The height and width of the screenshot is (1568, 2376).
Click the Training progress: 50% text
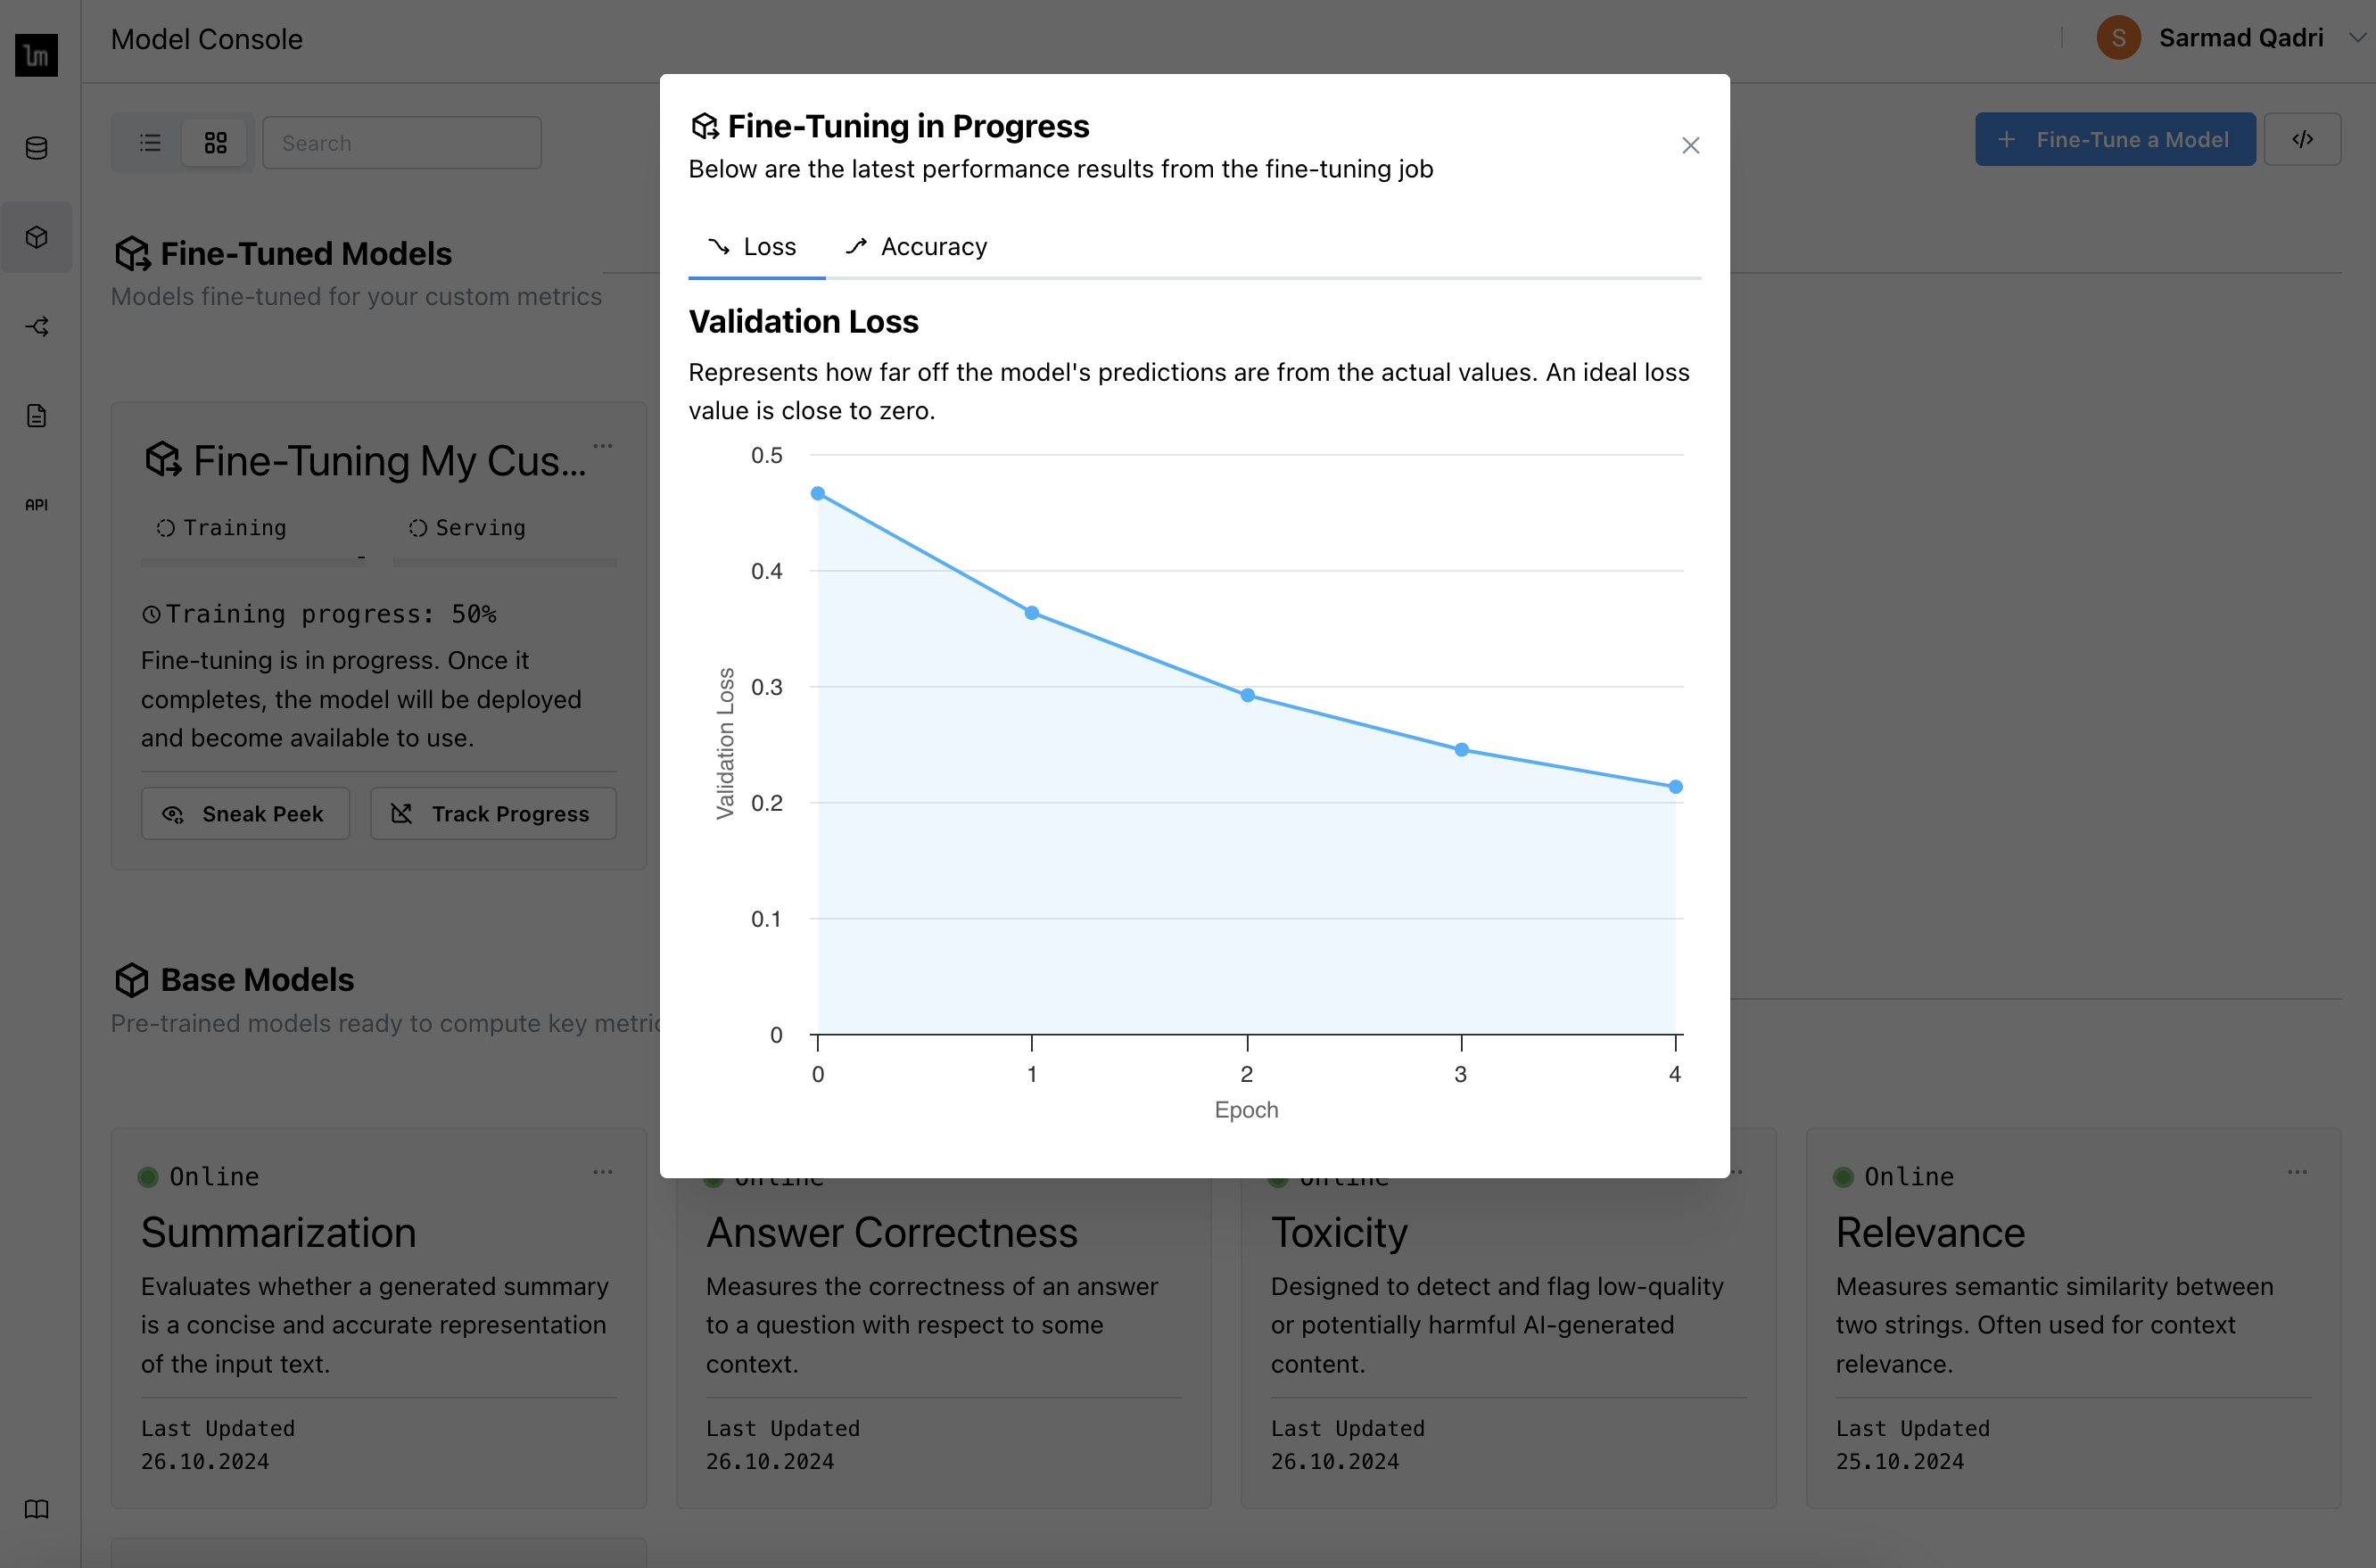(331, 614)
